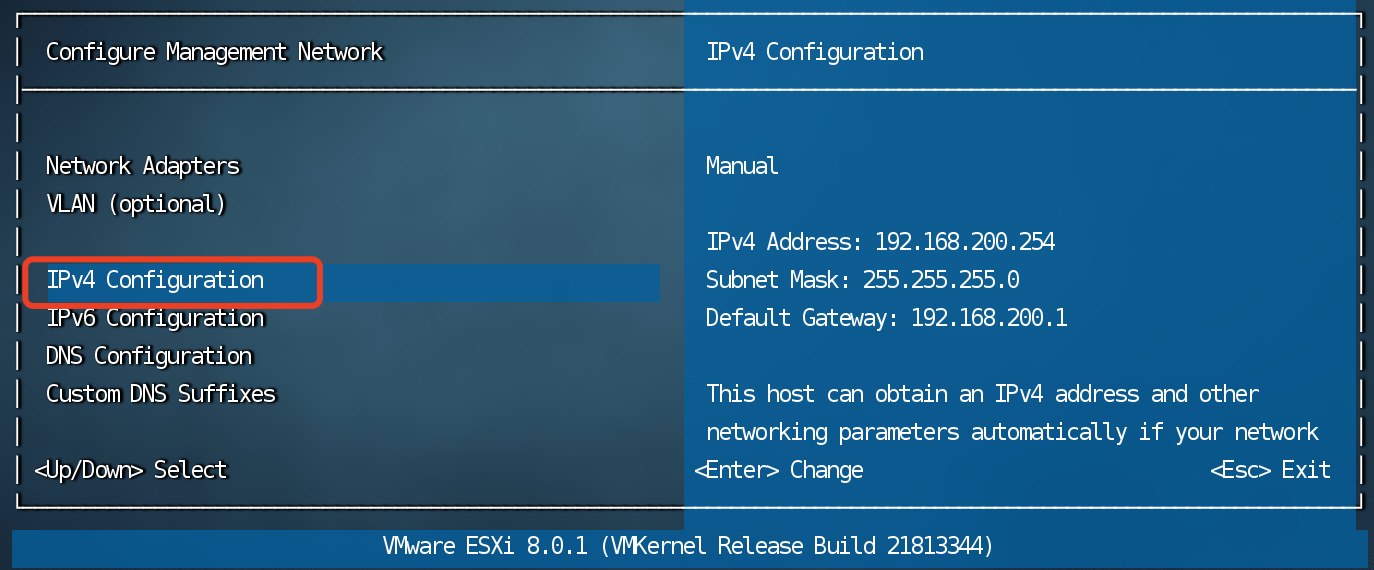This screenshot has width=1374, height=570.
Task: Click the 'networking parameters automatically' text line
Action: [x=1012, y=433]
